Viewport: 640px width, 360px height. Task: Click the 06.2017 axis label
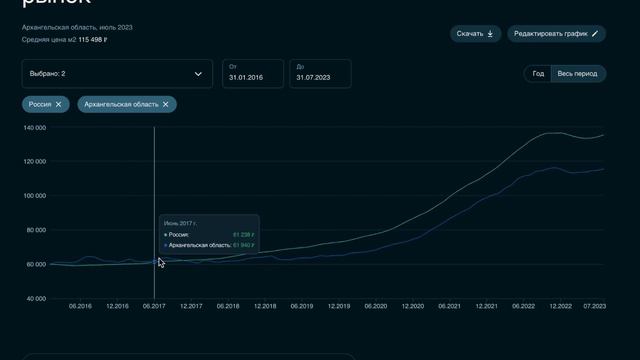click(x=154, y=306)
